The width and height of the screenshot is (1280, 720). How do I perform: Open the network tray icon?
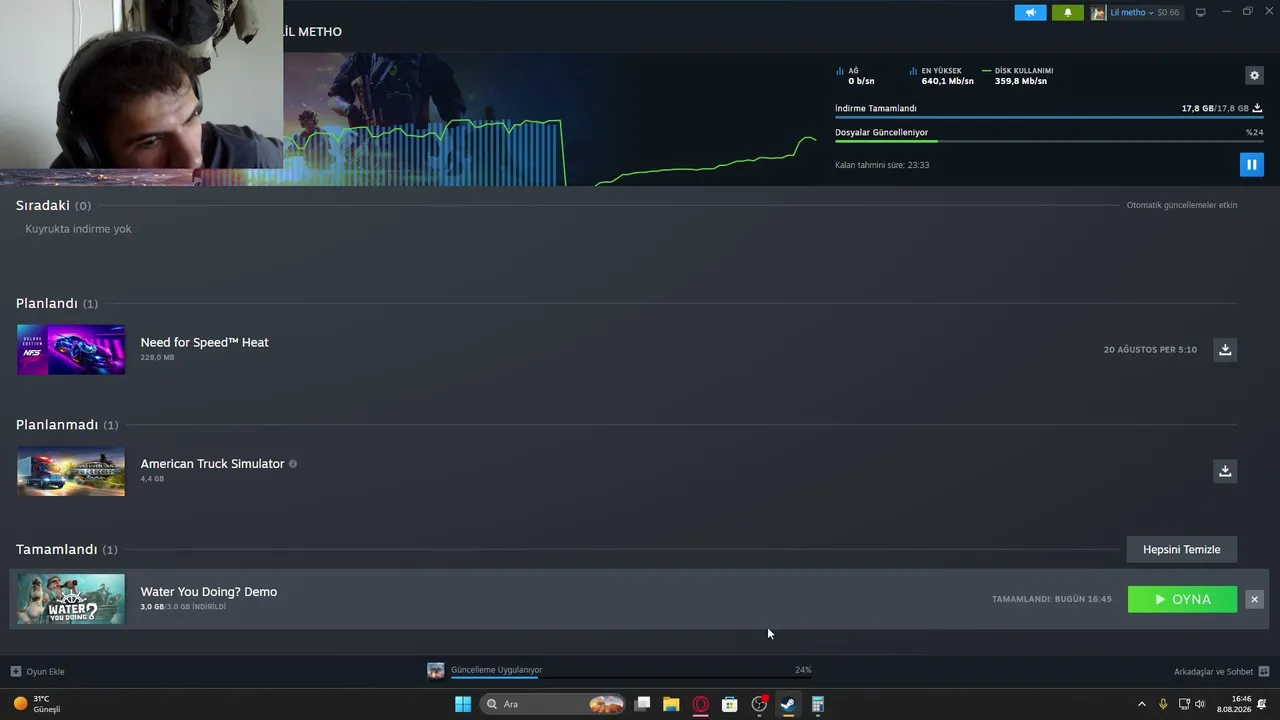pyautogui.click(x=1184, y=704)
